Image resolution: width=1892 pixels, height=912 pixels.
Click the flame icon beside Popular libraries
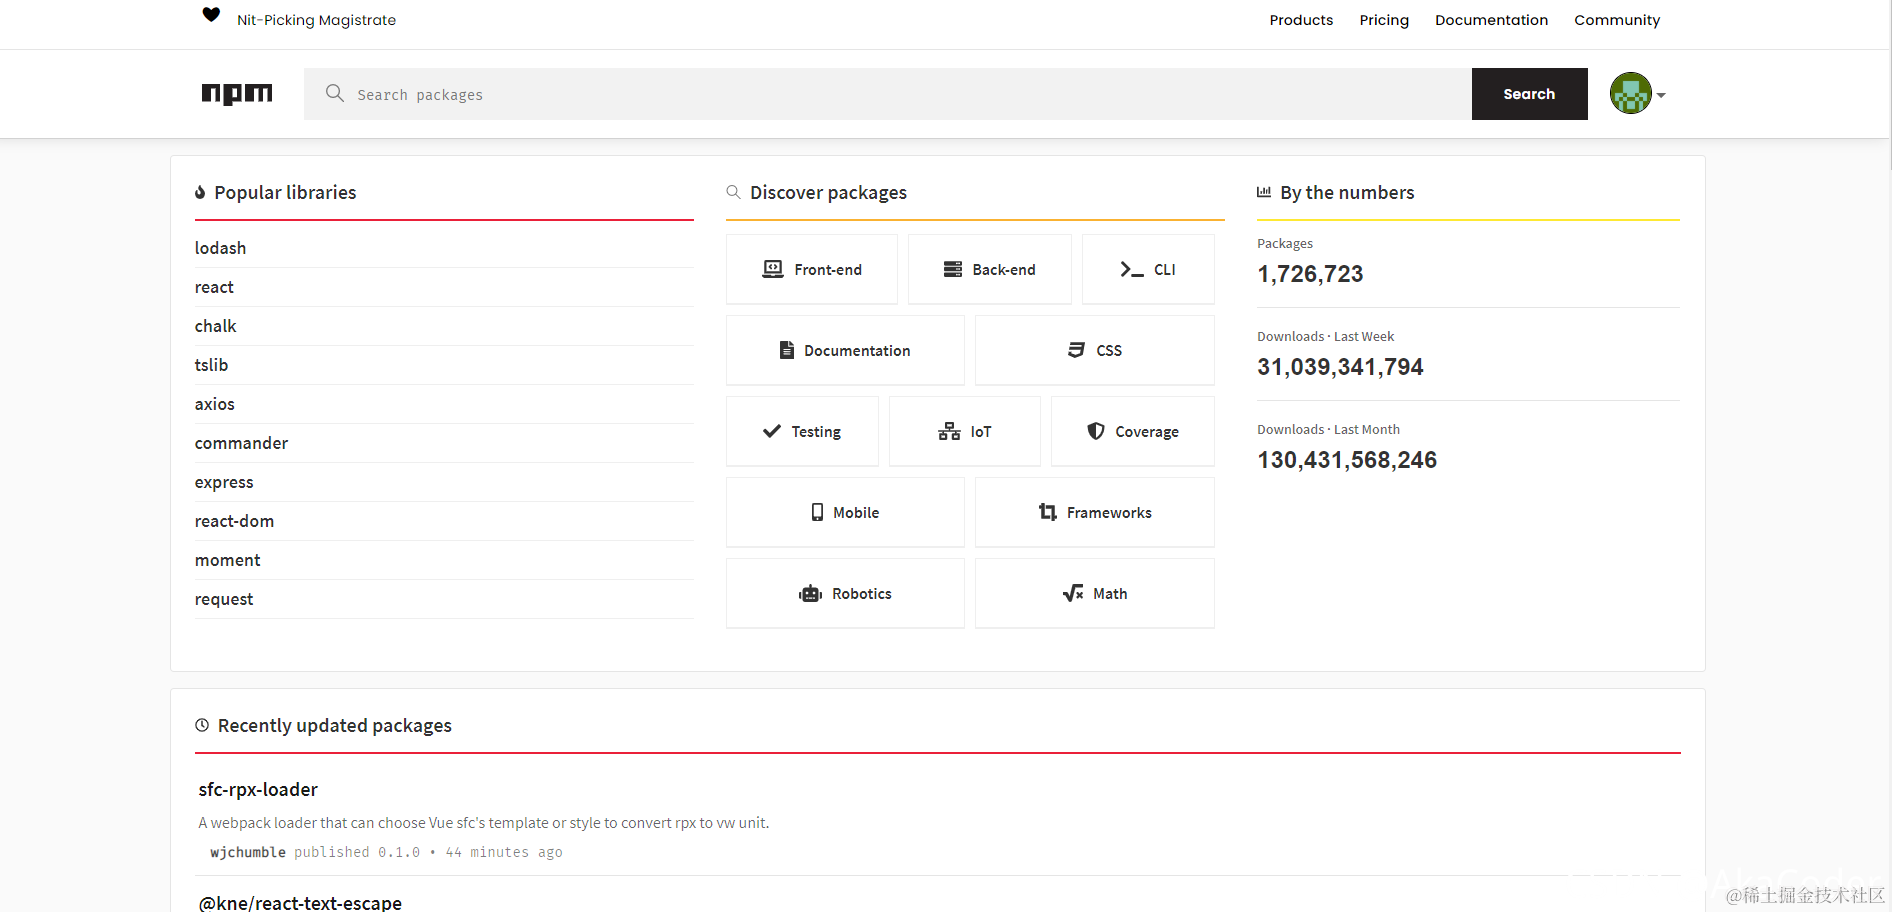(200, 192)
